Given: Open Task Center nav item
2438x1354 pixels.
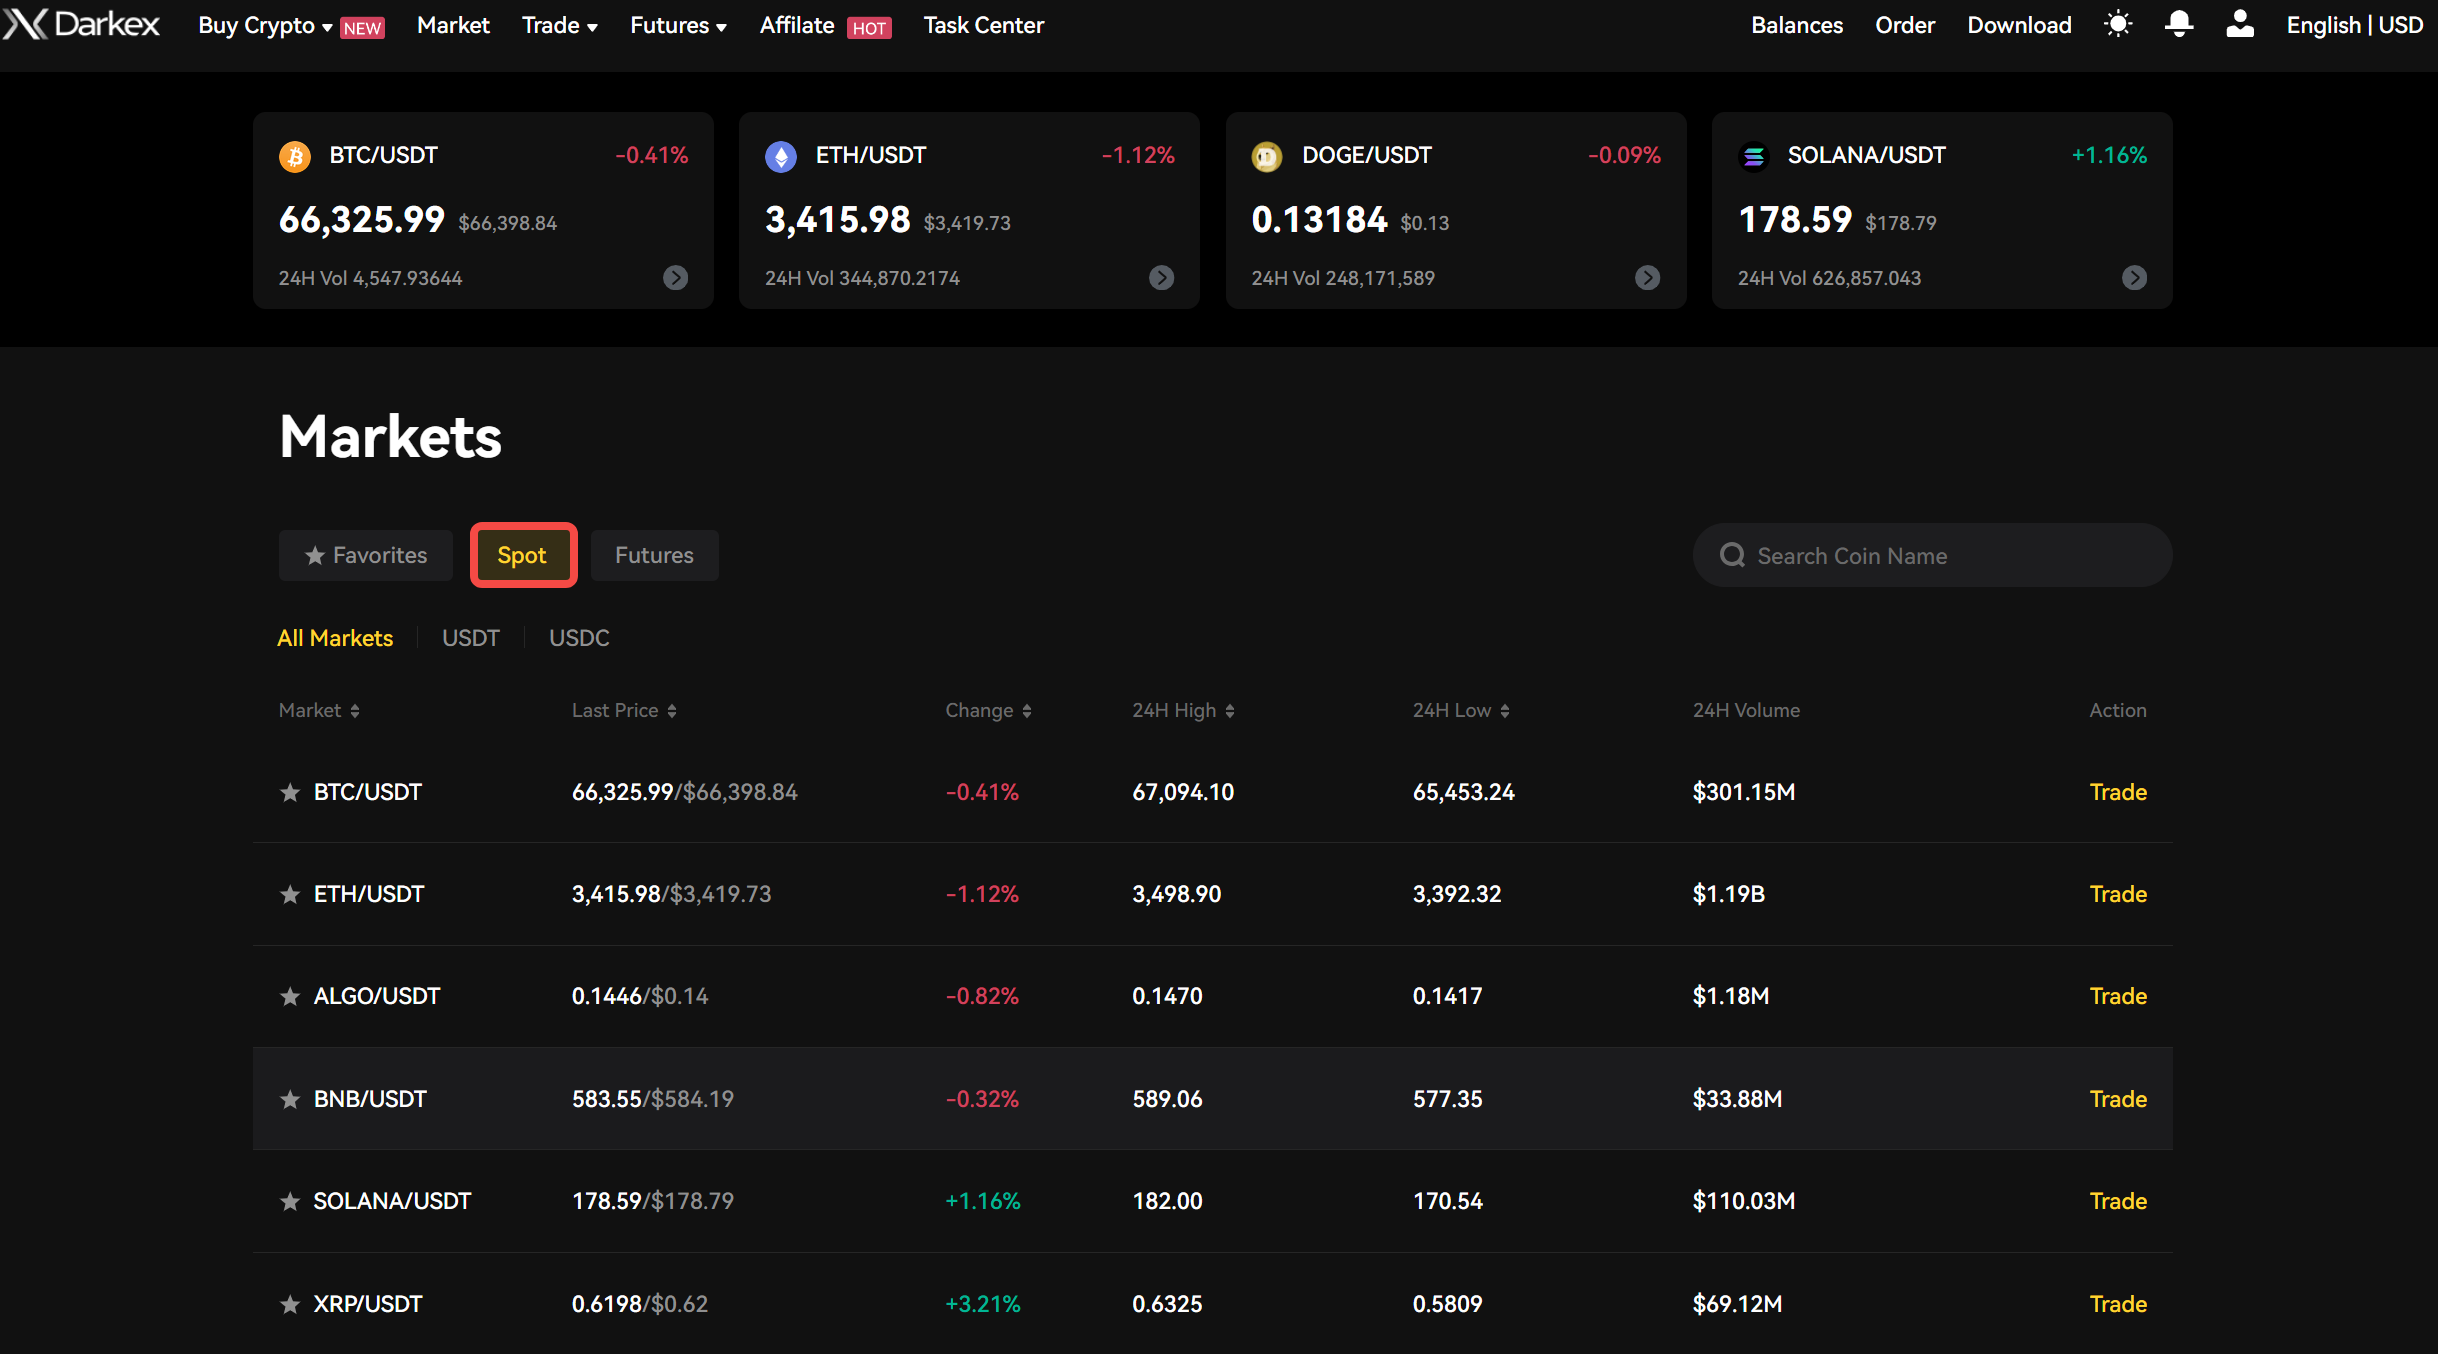Looking at the screenshot, I should click(x=984, y=26).
